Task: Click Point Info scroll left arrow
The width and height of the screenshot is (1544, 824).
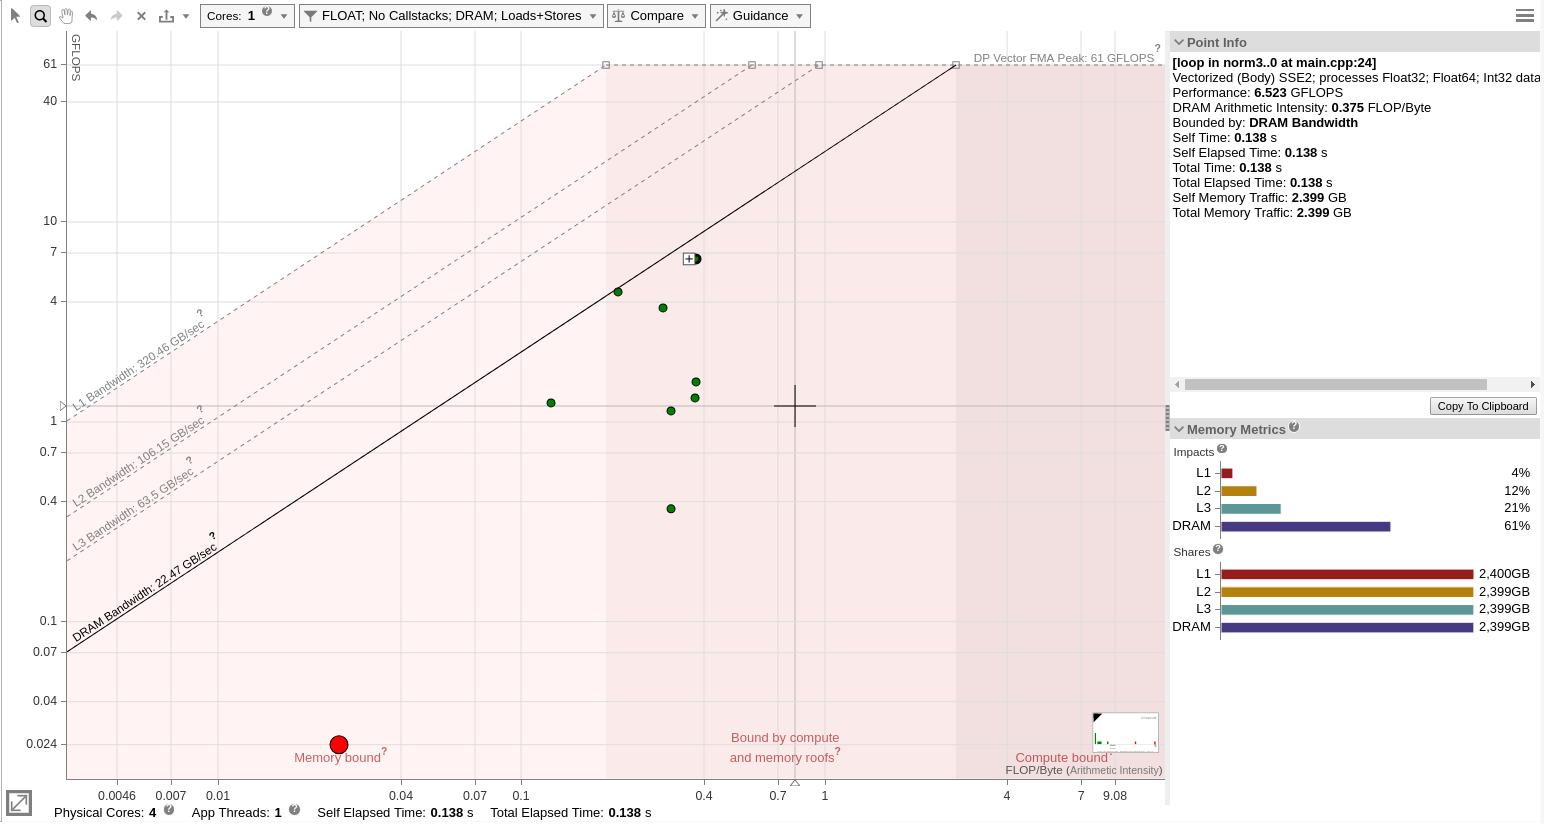Action: 1177,385
